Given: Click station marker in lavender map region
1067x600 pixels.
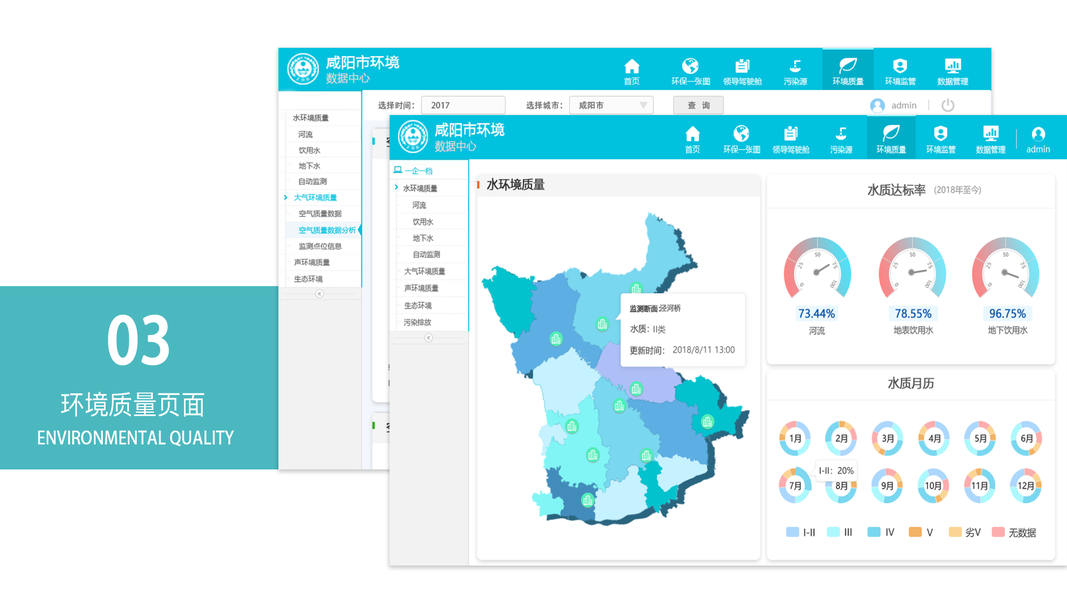Looking at the screenshot, I should [x=636, y=389].
